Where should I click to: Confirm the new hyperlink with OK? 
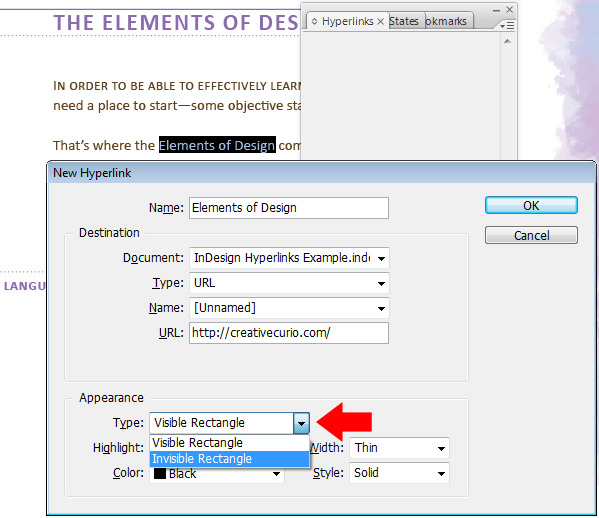[x=531, y=206]
